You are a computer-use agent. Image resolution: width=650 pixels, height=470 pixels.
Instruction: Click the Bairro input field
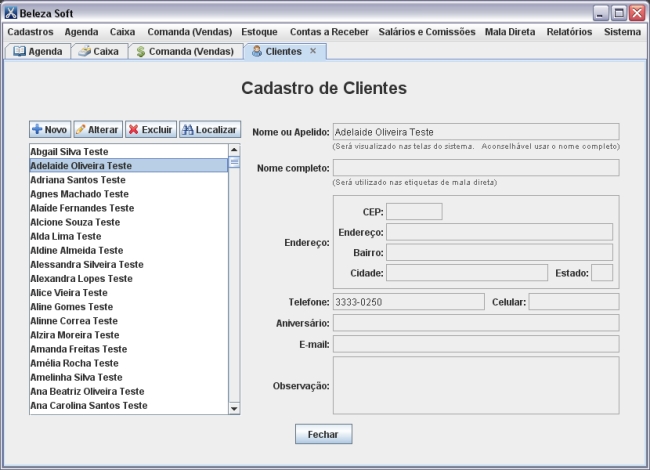[500, 252]
